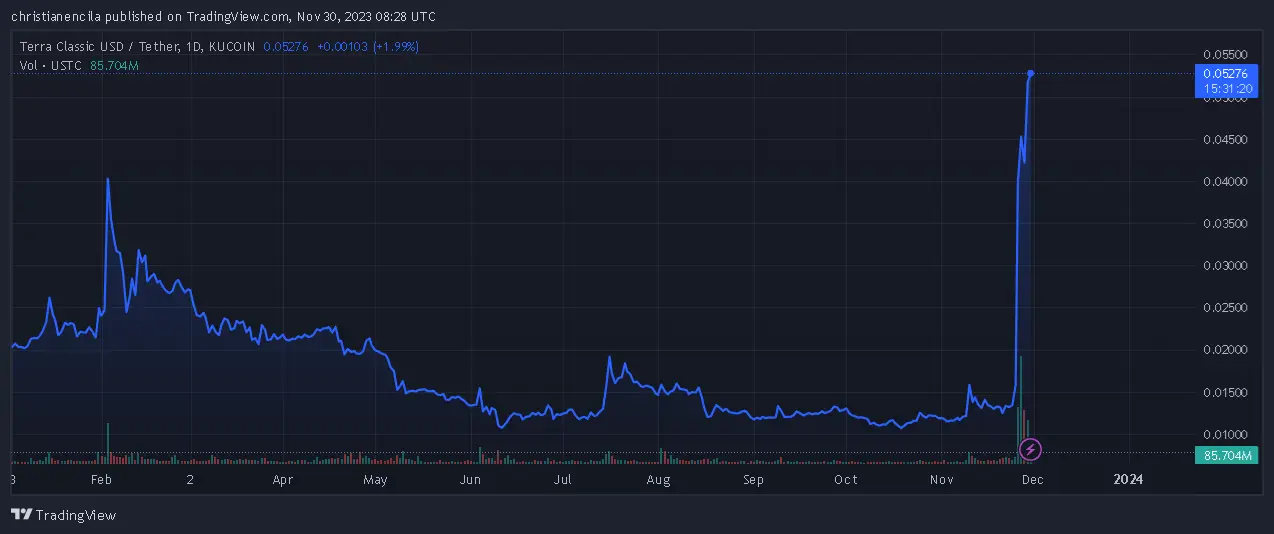Click the 0.05500 price axis label
This screenshot has height=534, width=1274.
pyautogui.click(x=1224, y=55)
